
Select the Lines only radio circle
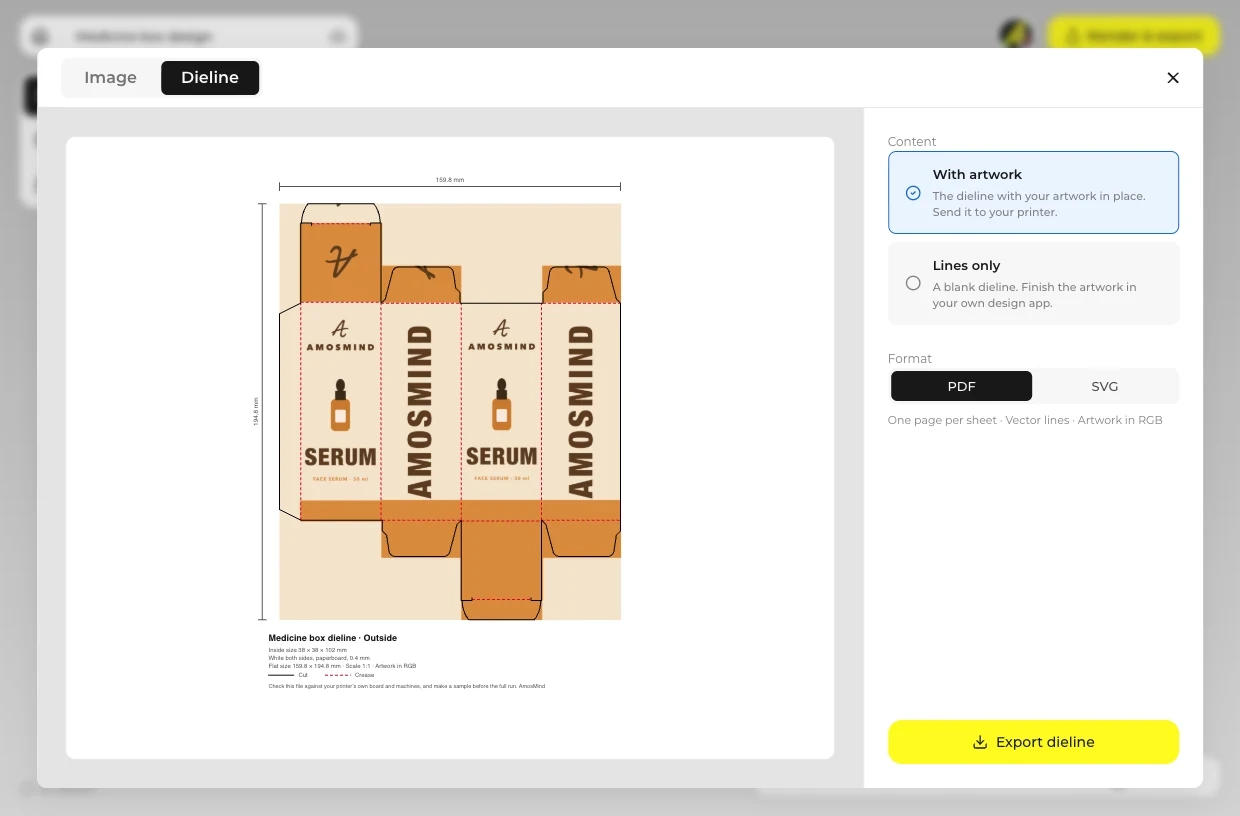coord(913,283)
